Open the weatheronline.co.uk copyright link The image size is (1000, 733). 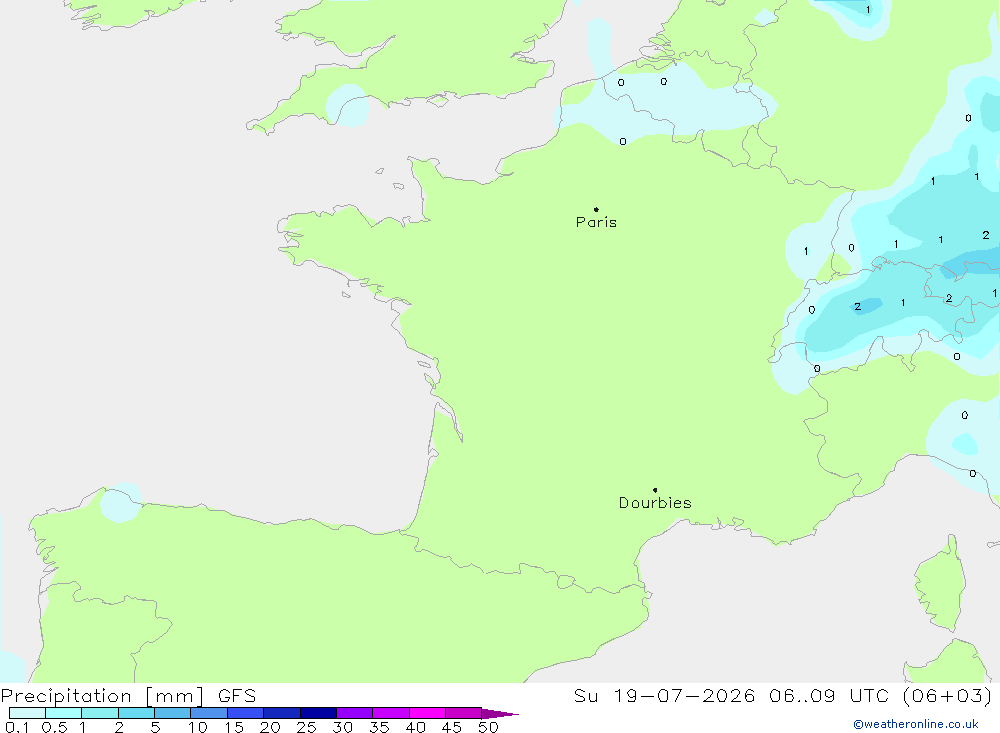[916, 724]
